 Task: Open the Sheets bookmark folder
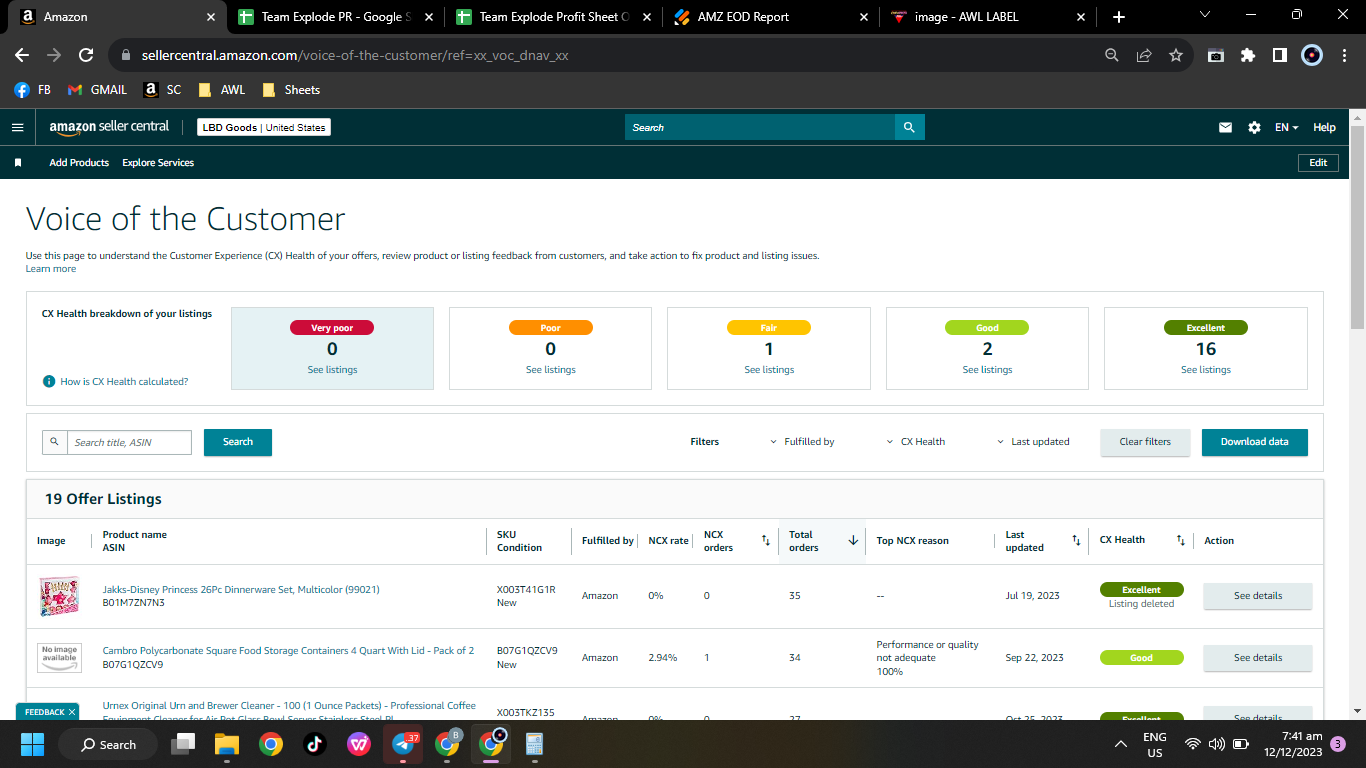coord(291,90)
